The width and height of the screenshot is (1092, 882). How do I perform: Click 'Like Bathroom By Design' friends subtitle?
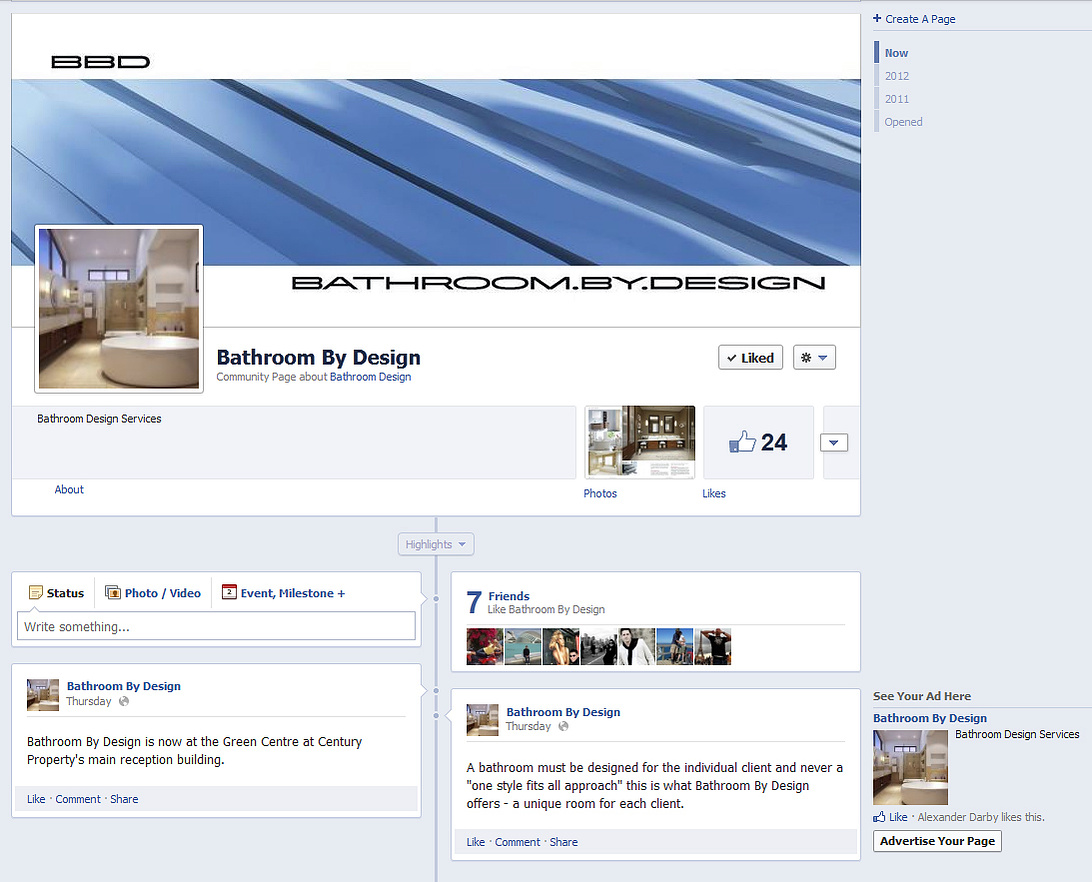[546, 610]
